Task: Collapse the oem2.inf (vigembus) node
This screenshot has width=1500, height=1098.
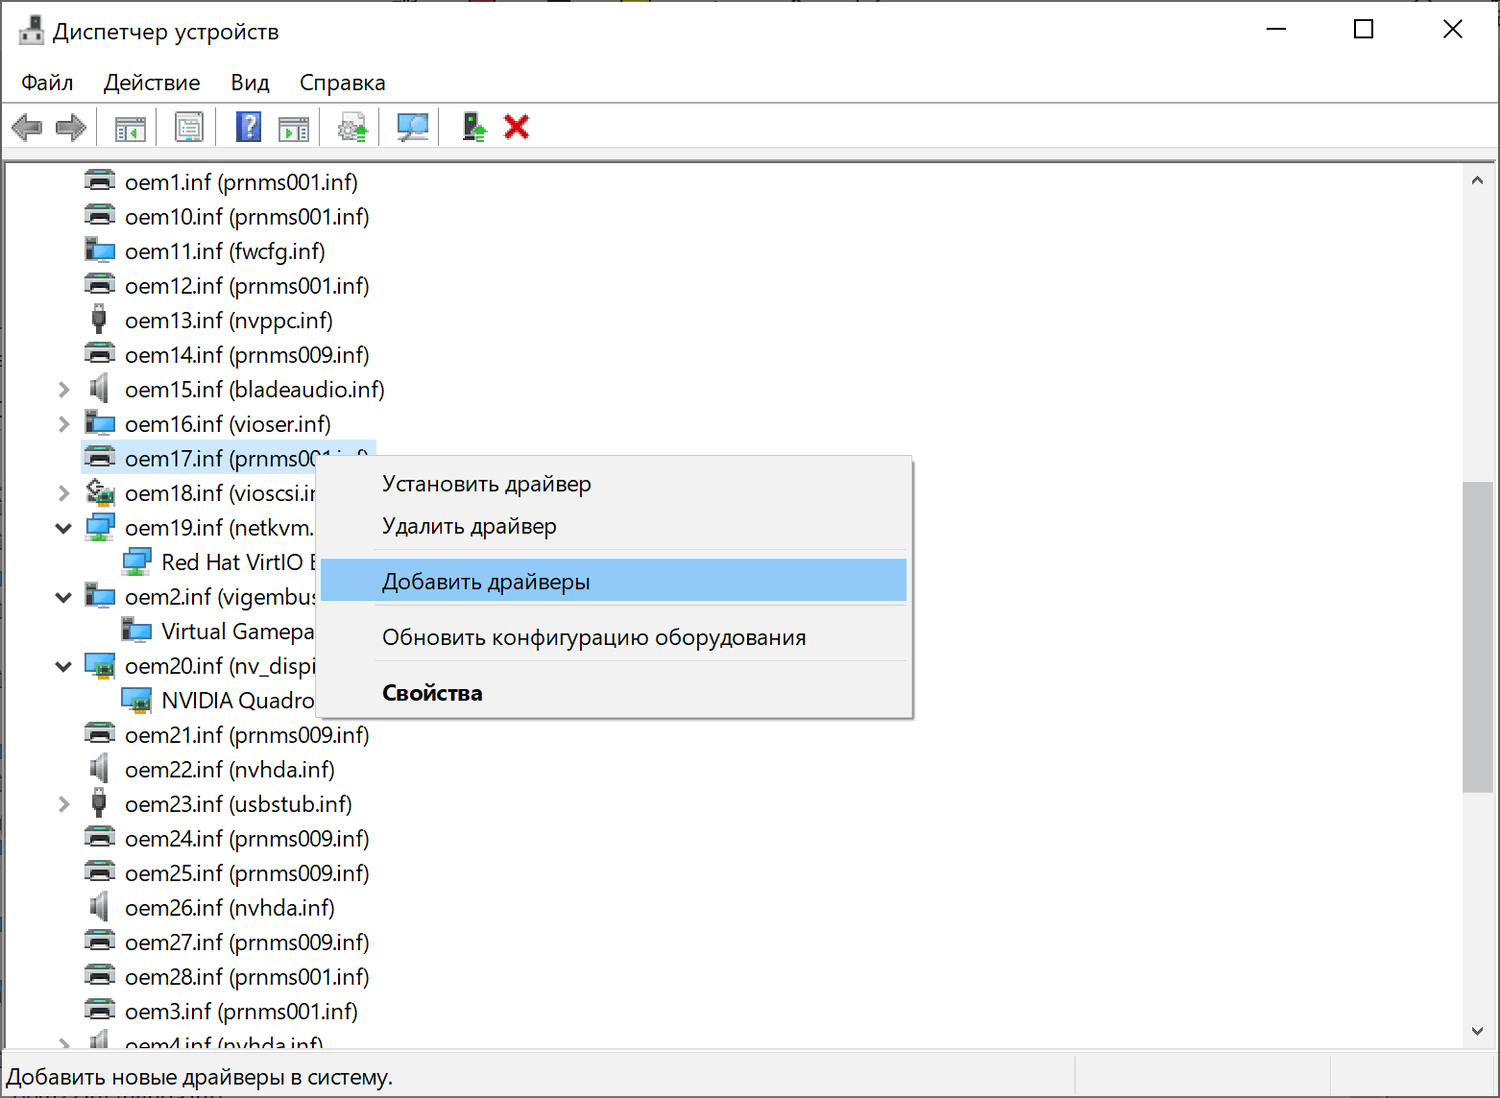Action: [x=64, y=597]
